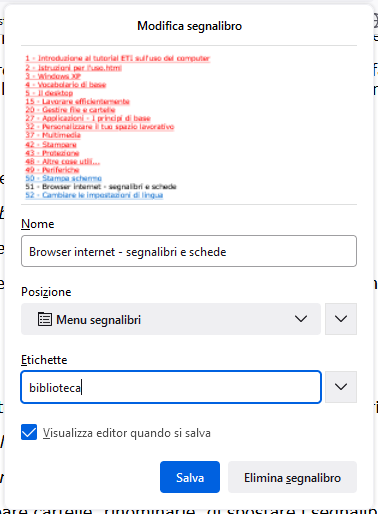The image size is (378, 514).
Task: Toggle Visualizza editor quando si salva checkbox
Action: coord(29,432)
